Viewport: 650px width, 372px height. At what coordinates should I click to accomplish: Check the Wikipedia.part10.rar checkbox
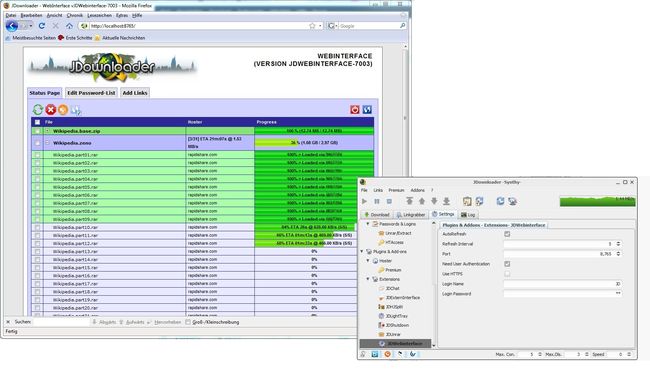[37, 228]
